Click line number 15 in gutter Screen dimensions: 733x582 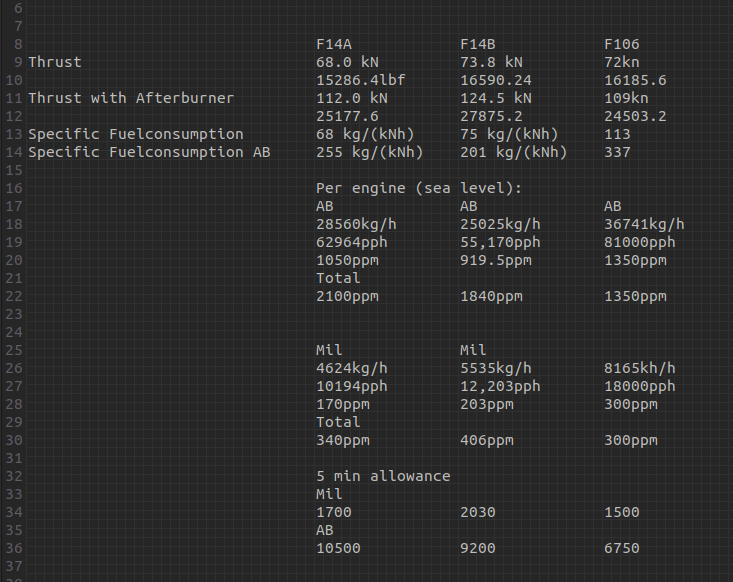(x=14, y=170)
